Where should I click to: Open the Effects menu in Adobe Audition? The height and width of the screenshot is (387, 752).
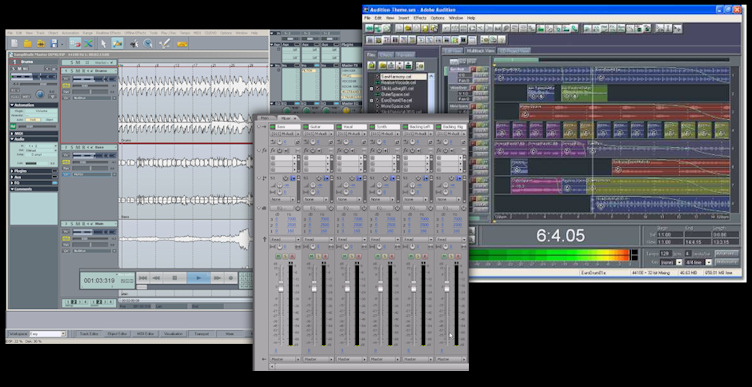click(420, 18)
